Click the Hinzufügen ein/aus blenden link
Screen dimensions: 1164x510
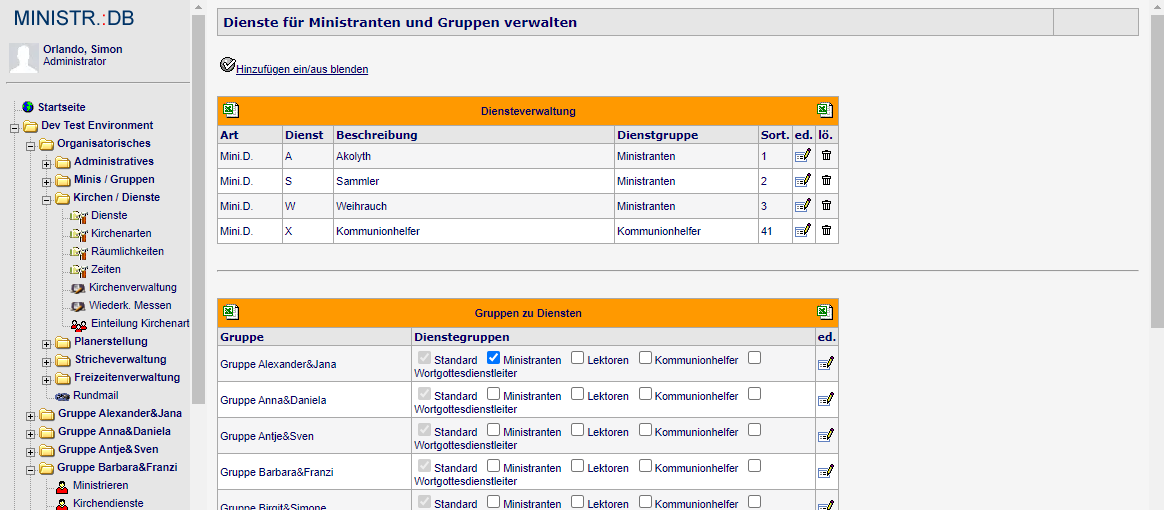tap(302, 69)
